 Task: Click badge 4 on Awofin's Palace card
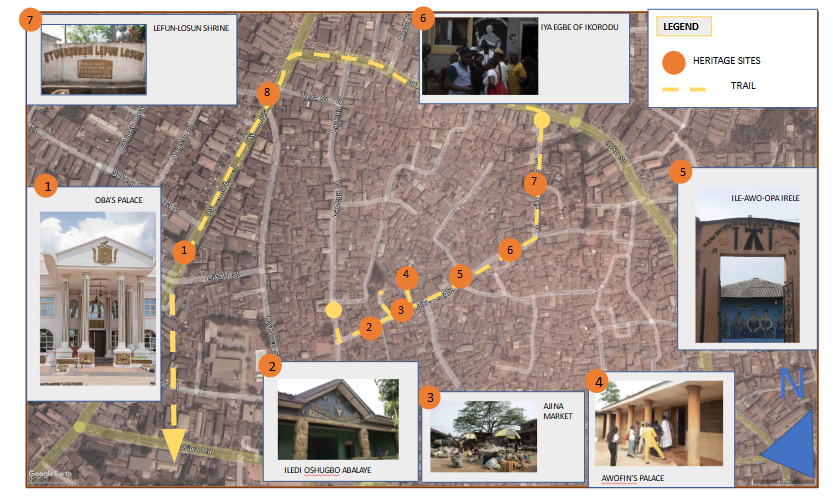point(598,382)
